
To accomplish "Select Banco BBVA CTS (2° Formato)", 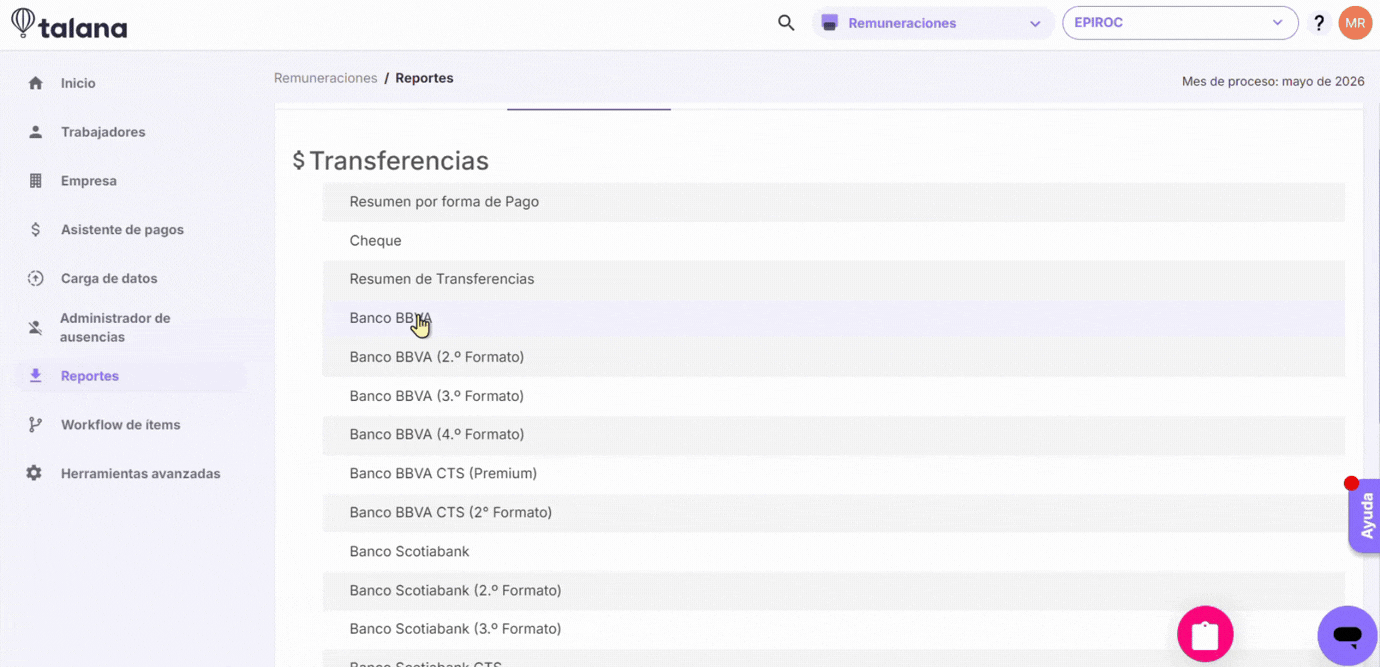I will [x=833, y=512].
